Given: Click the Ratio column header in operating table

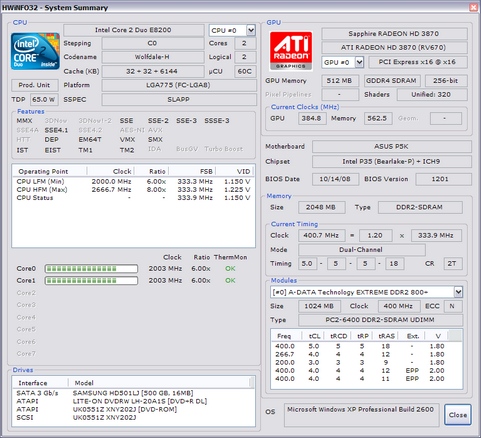Looking at the screenshot, I should [152, 171].
